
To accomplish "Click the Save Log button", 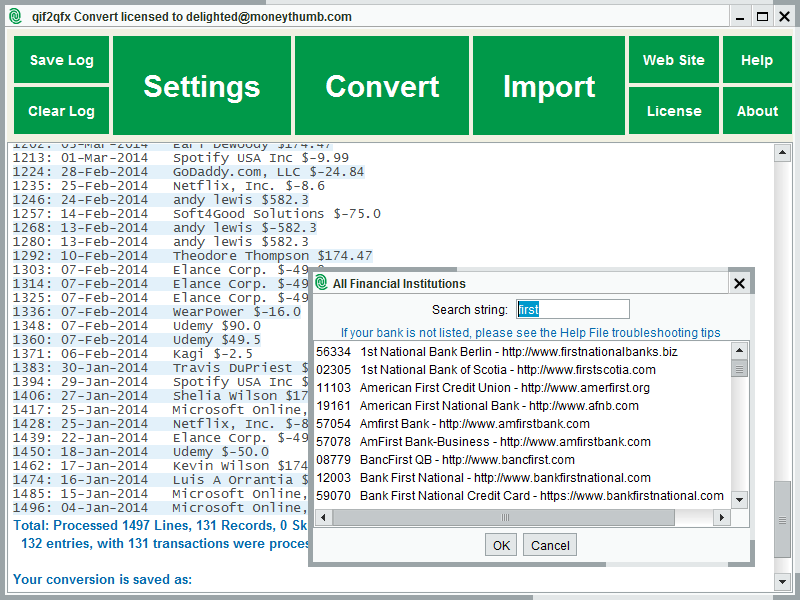I will click(x=61, y=60).
